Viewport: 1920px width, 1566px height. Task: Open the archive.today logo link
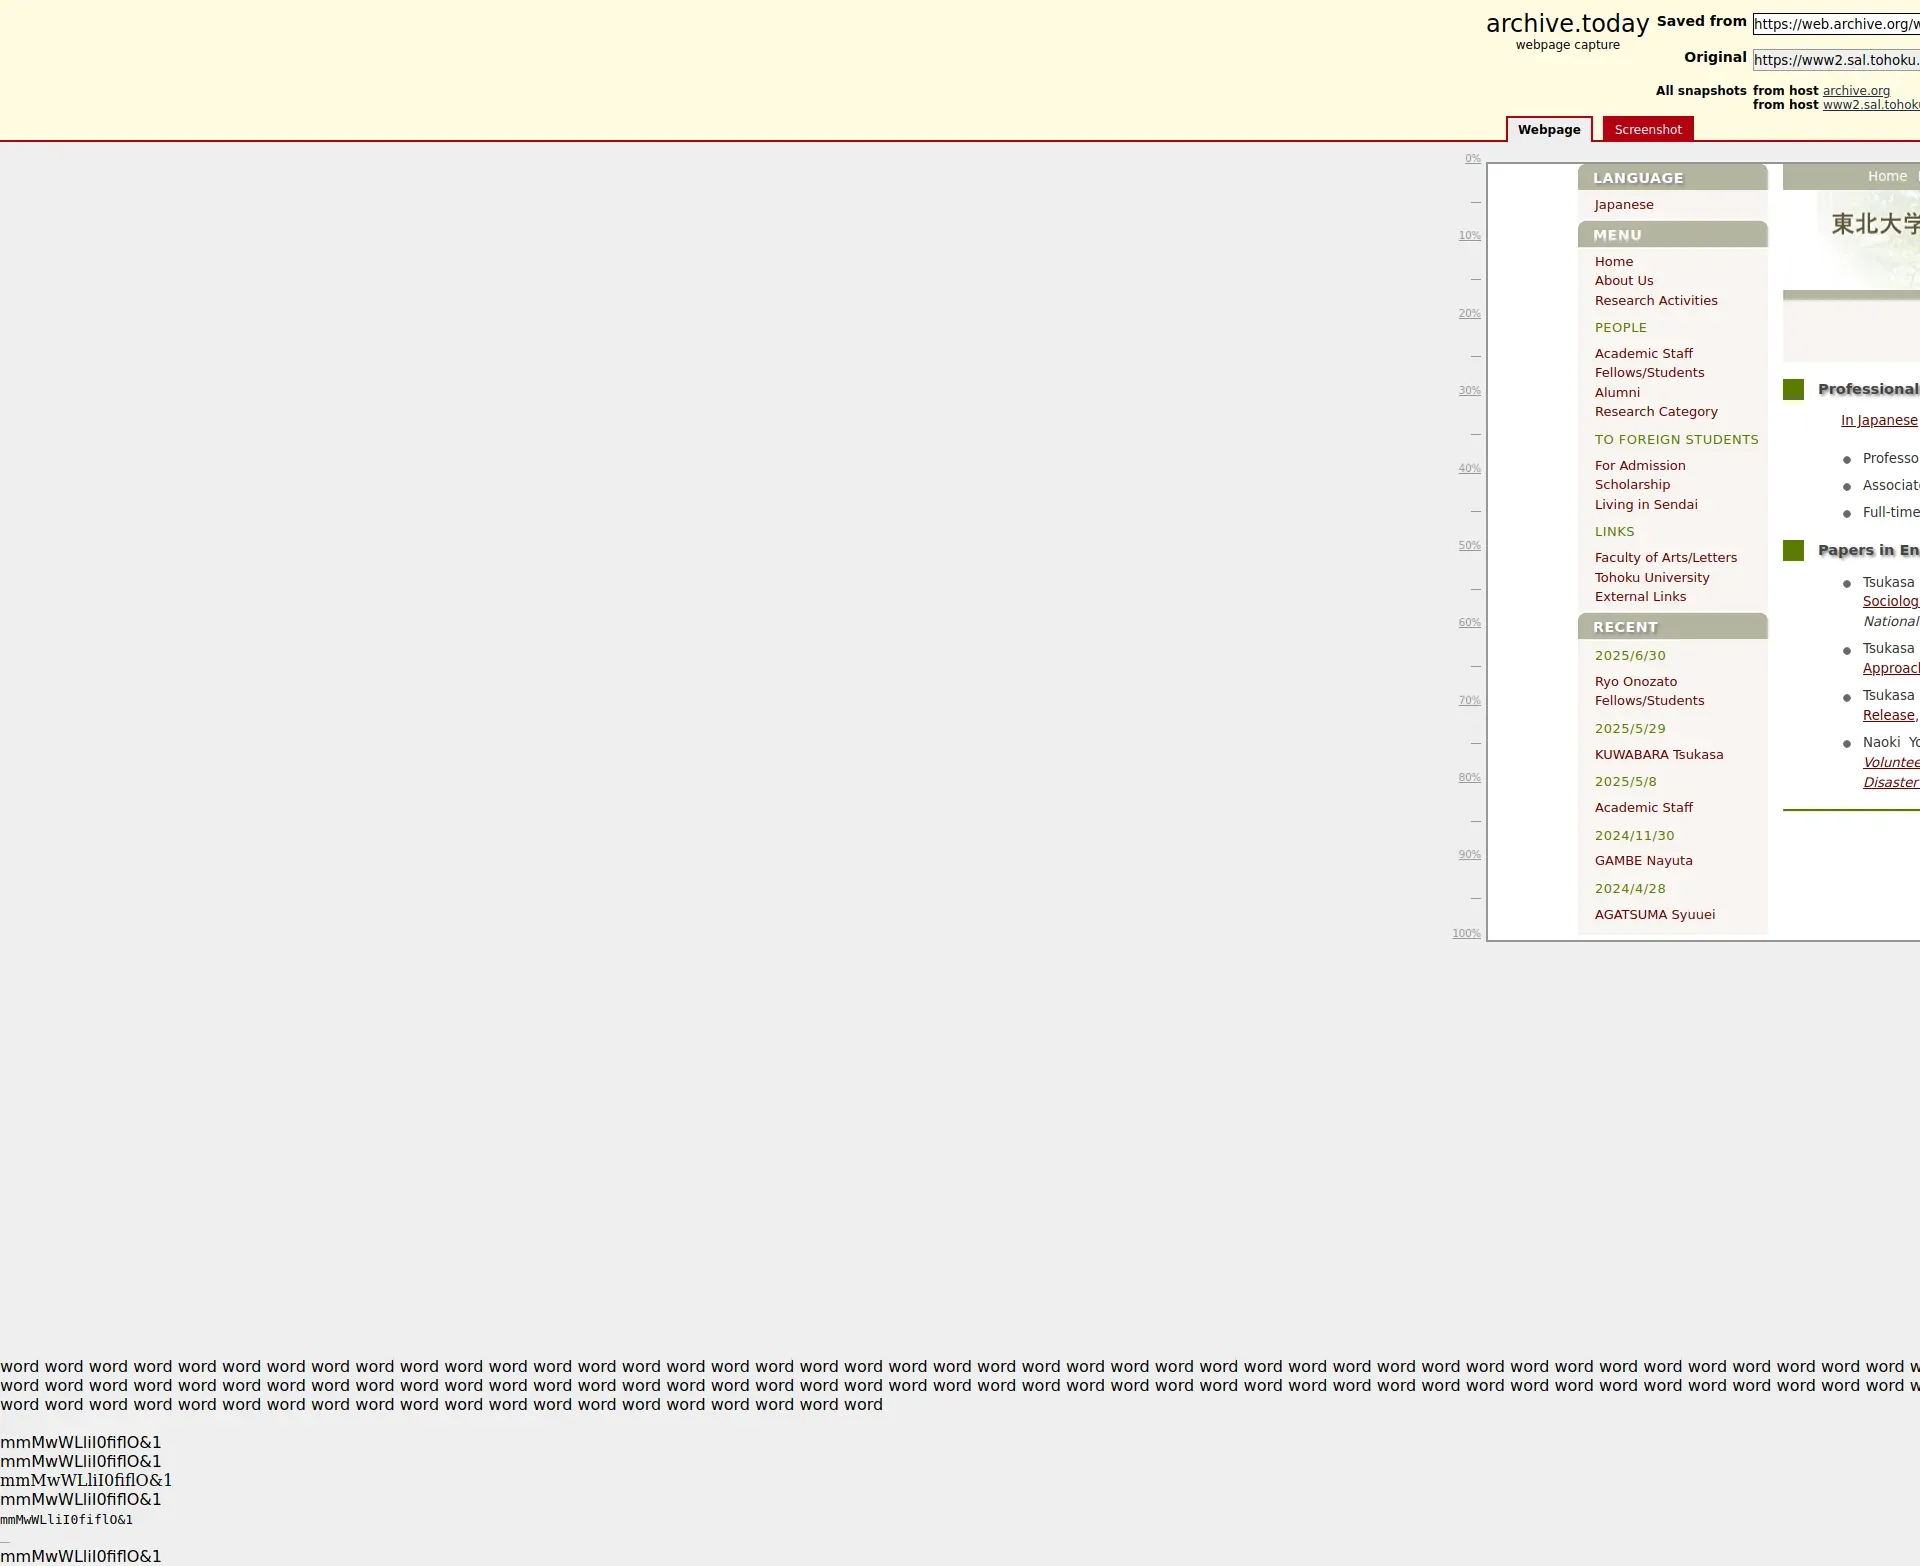[1566, 24]
